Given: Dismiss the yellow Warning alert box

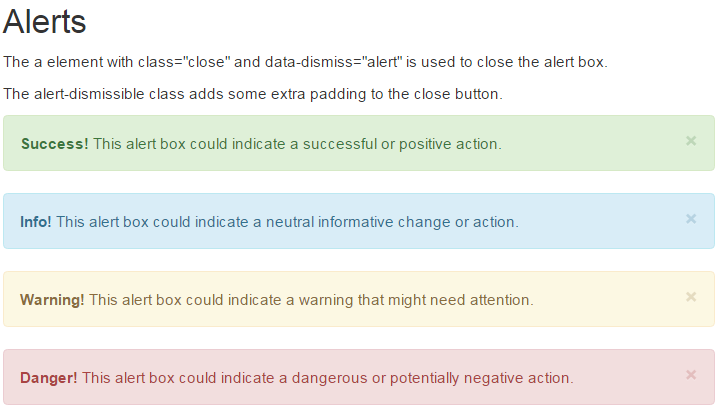Looking at the screenshot, I should pos(690,297).
